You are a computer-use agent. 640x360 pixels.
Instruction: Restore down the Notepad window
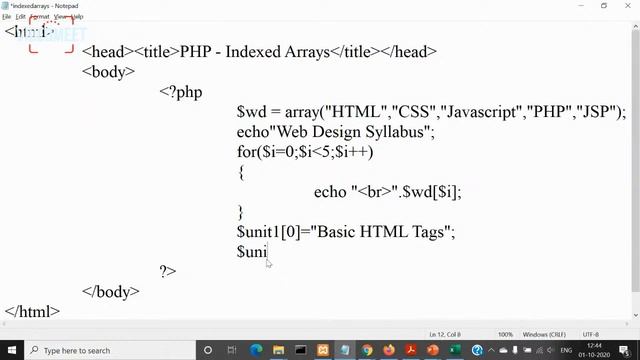coord(604,6)
